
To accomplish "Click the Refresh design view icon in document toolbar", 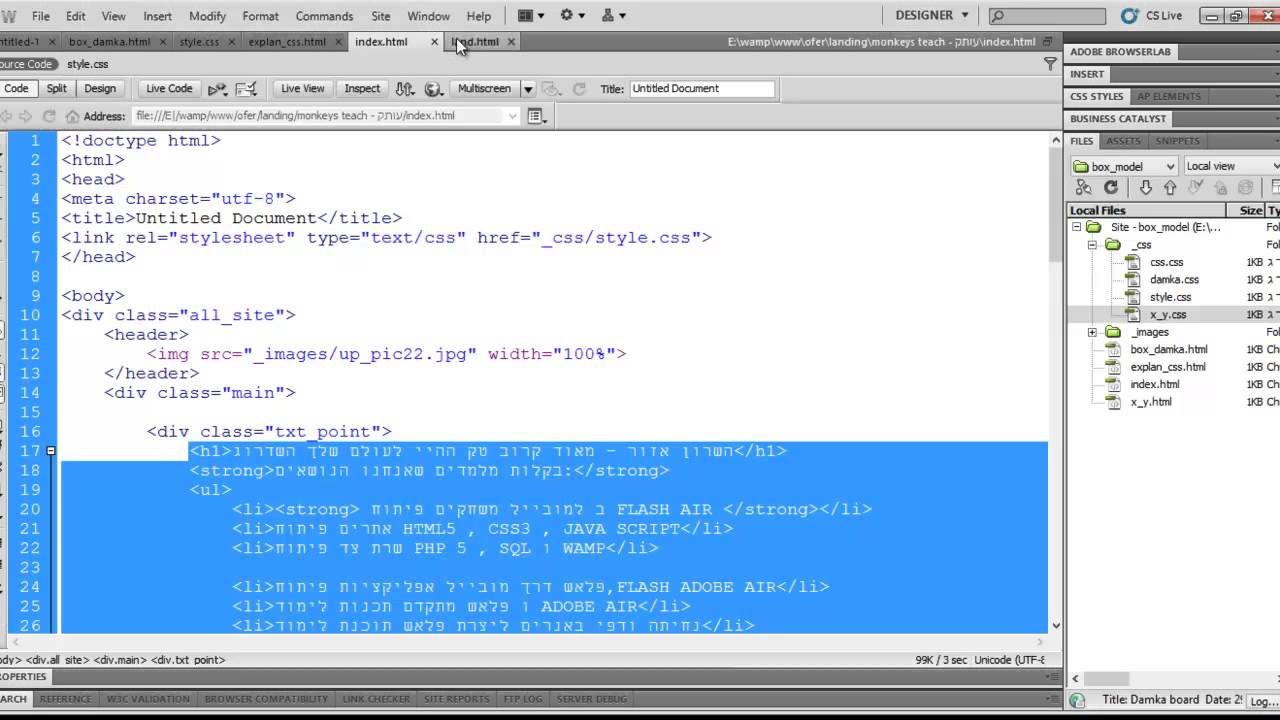I will point(578,89).
